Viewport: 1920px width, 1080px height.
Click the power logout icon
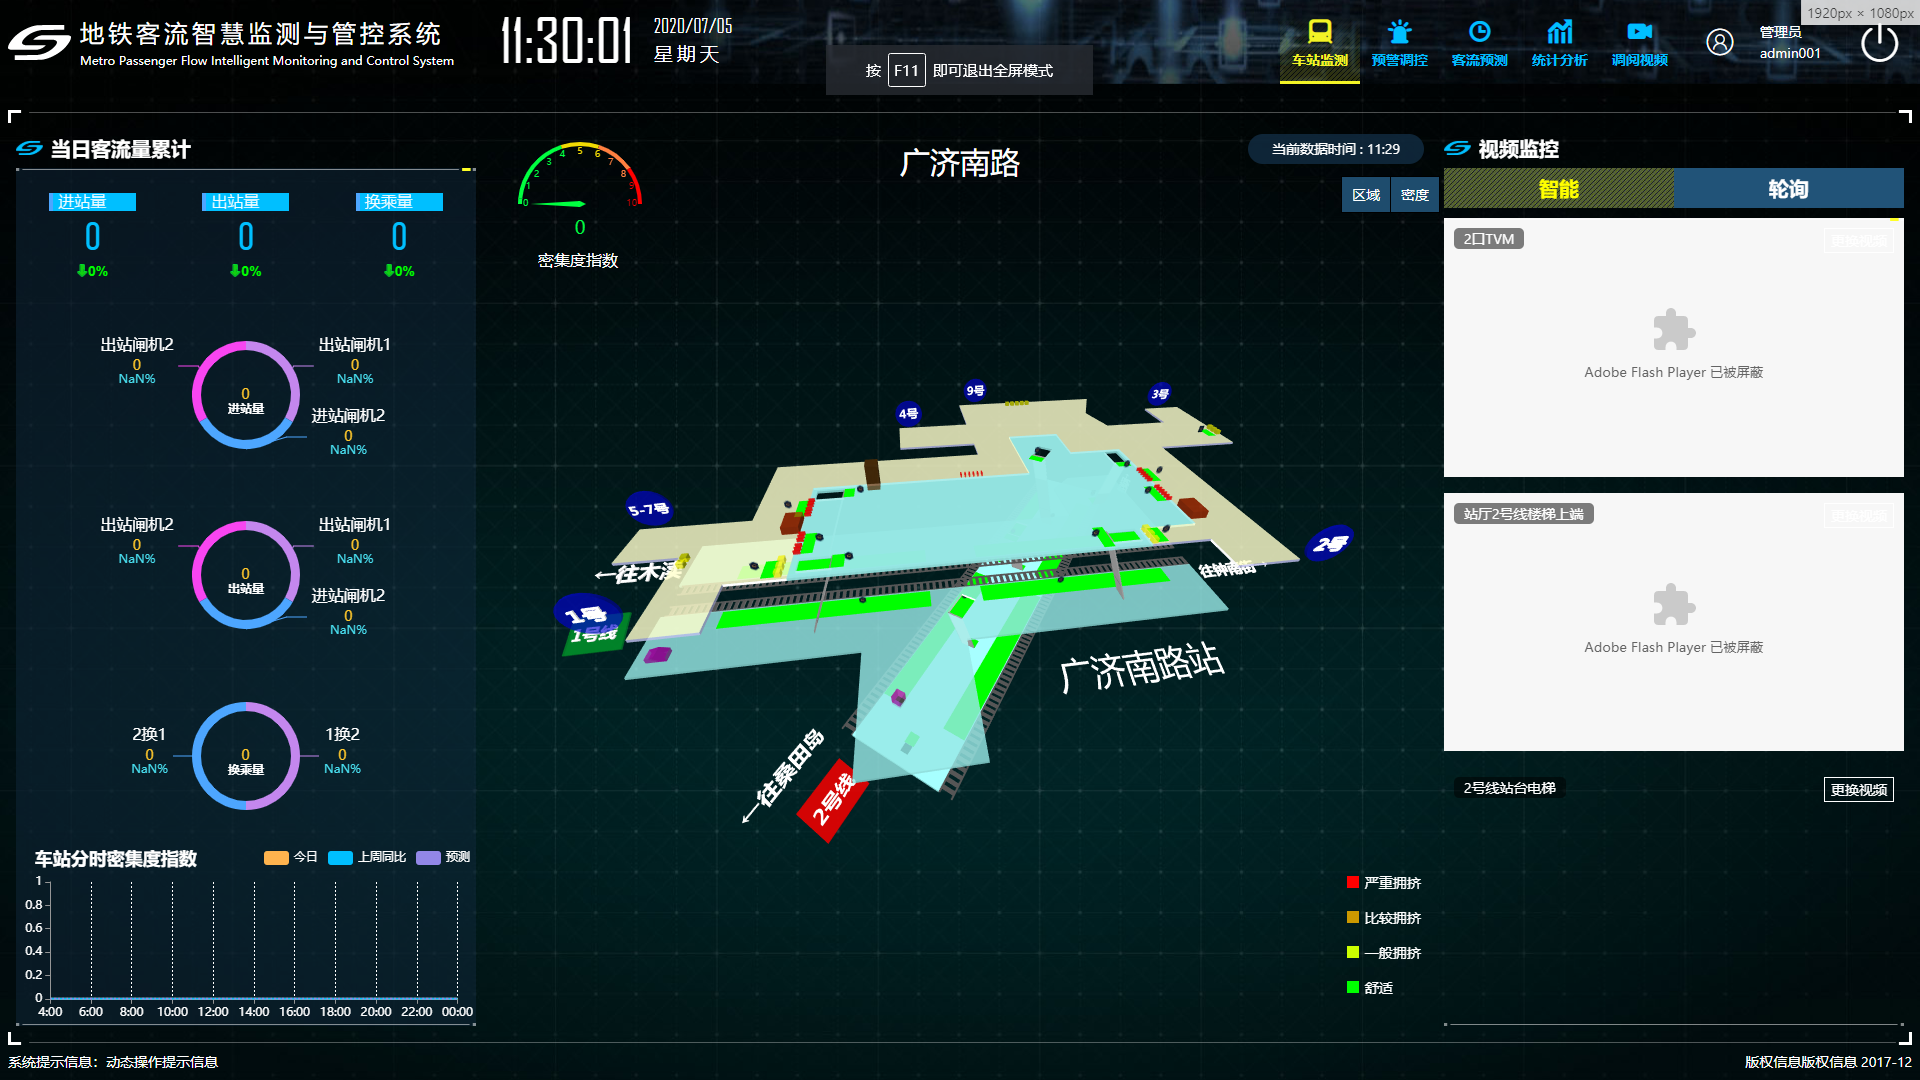click(1879, 43)
